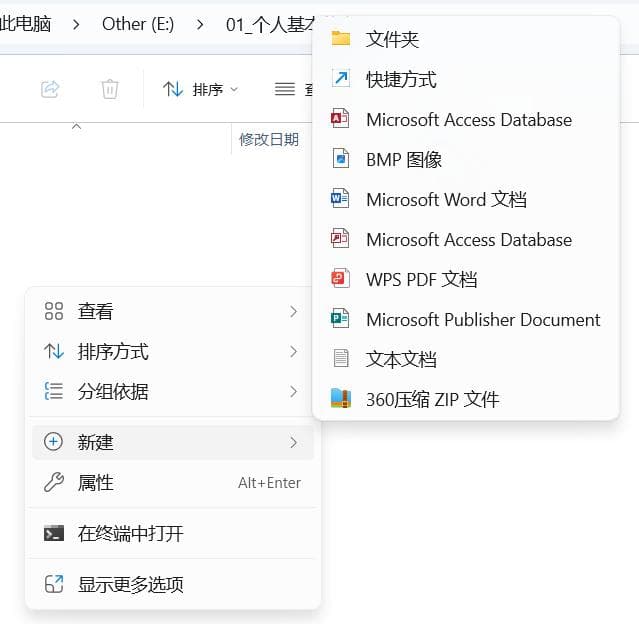Click the 修改日期 column header

point(269,139)
